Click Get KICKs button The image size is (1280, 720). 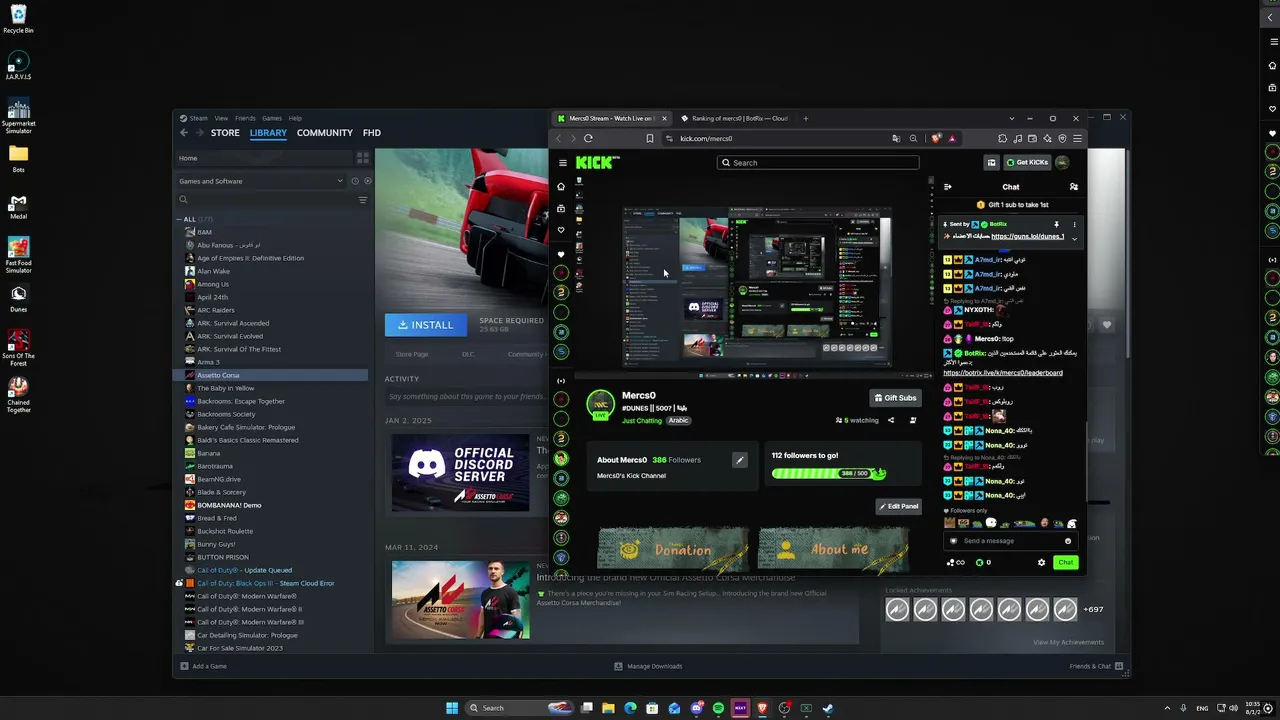(x=1027, y=163)
